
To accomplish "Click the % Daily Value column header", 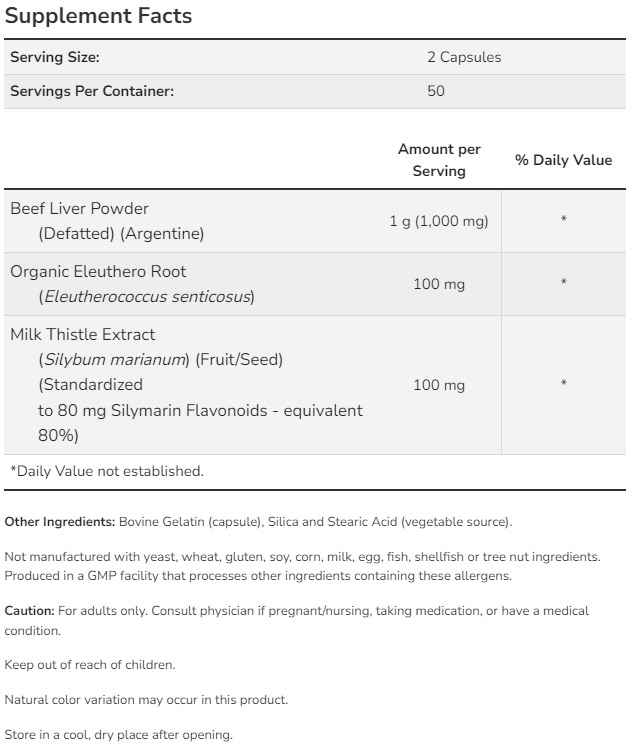I will [563, 160].
